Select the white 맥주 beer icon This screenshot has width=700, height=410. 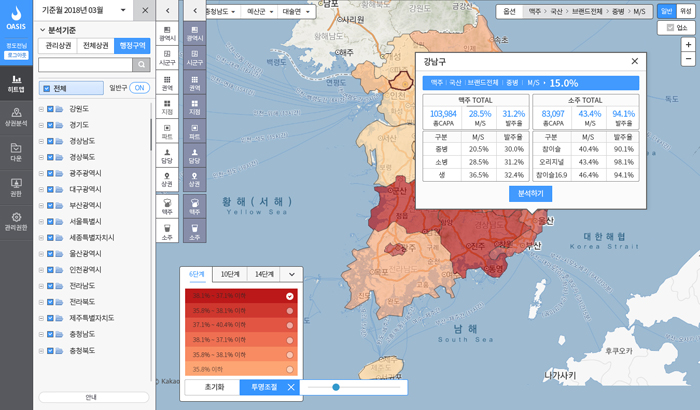tap(168, 206)
